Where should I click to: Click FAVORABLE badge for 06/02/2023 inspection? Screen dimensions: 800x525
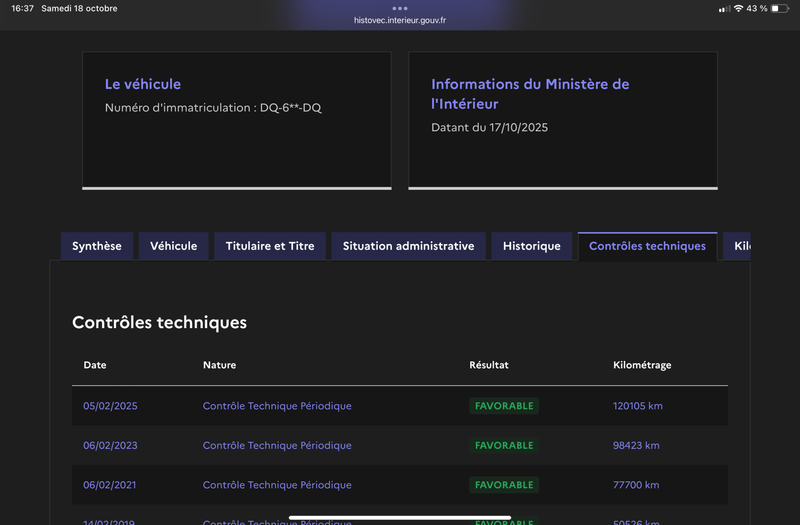click(504, 446)
